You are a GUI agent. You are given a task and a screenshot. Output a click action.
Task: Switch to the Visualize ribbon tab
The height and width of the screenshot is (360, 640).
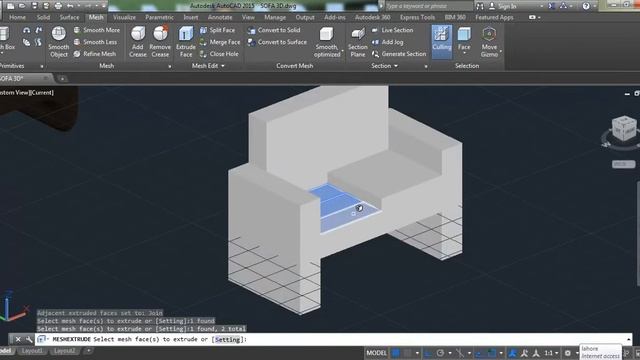124,17
